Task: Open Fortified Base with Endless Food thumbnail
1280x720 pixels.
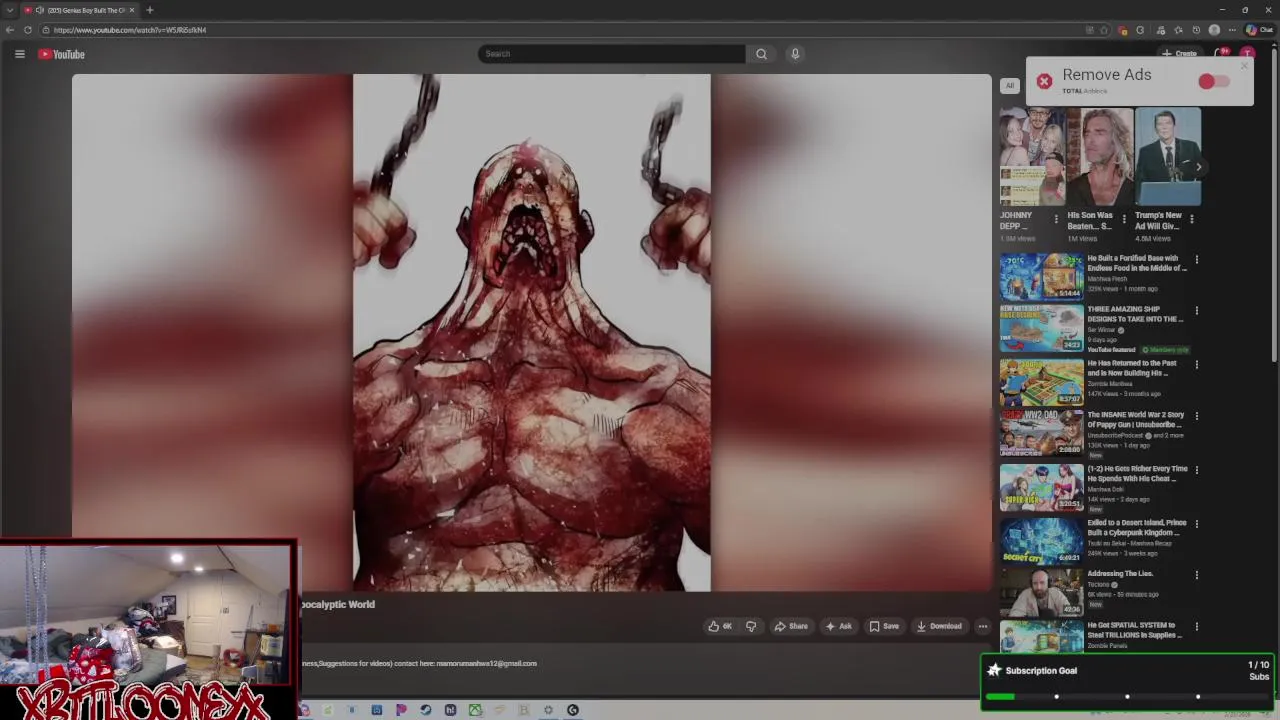Action: coord(1041,276)
